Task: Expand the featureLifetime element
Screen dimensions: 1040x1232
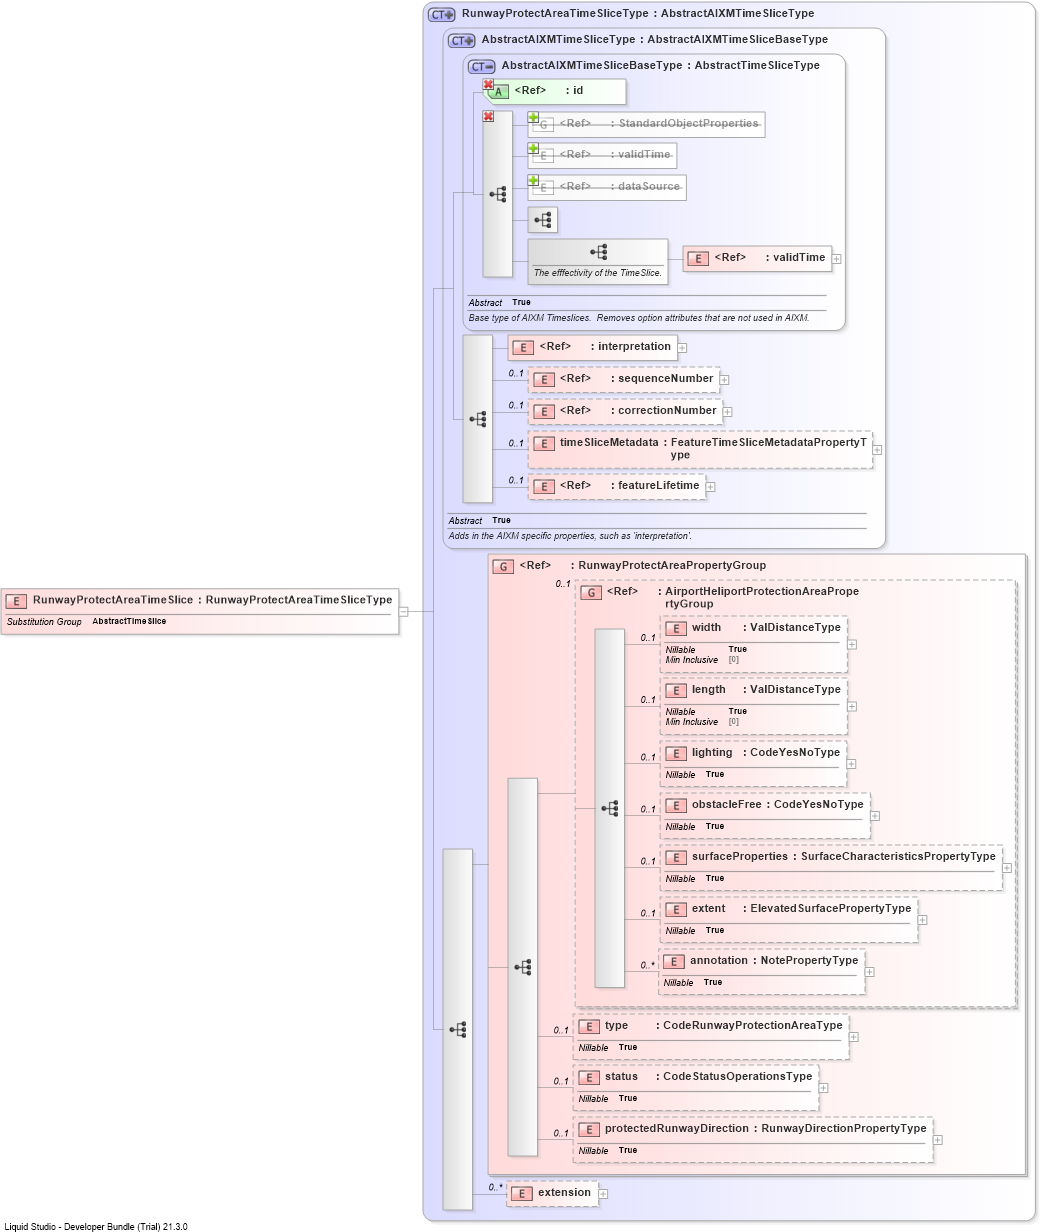Action: coord(711,487)
